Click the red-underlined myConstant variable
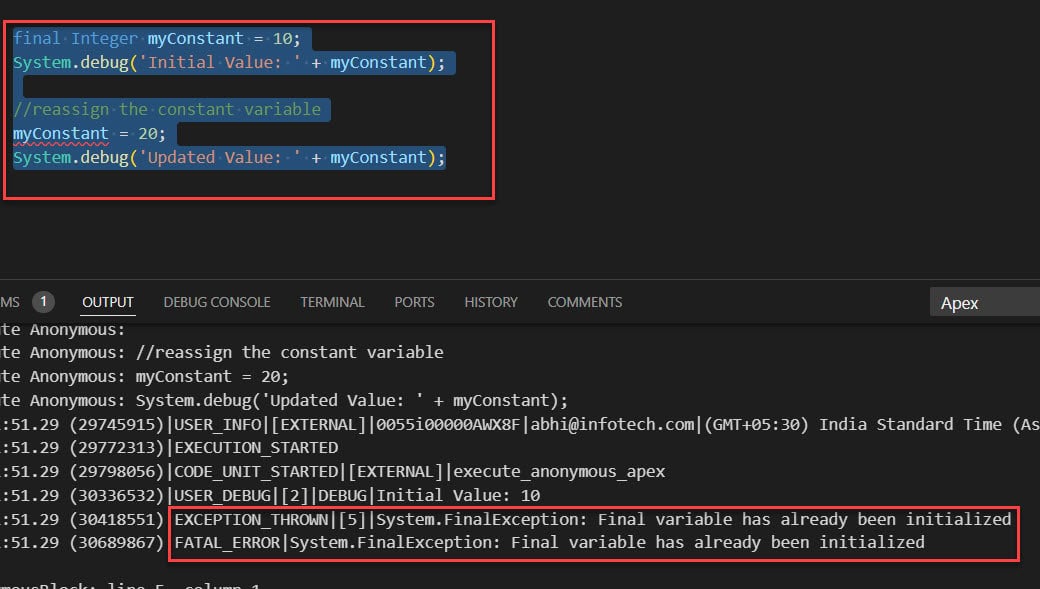 60,132
